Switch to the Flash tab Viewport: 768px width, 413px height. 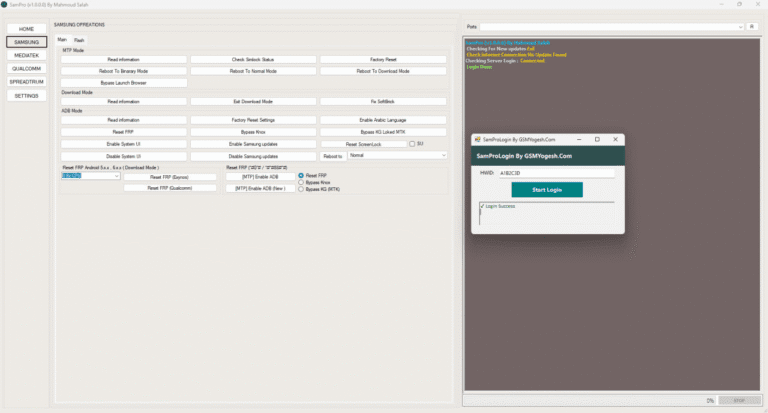pyautogui.click(x=79, y=40)
